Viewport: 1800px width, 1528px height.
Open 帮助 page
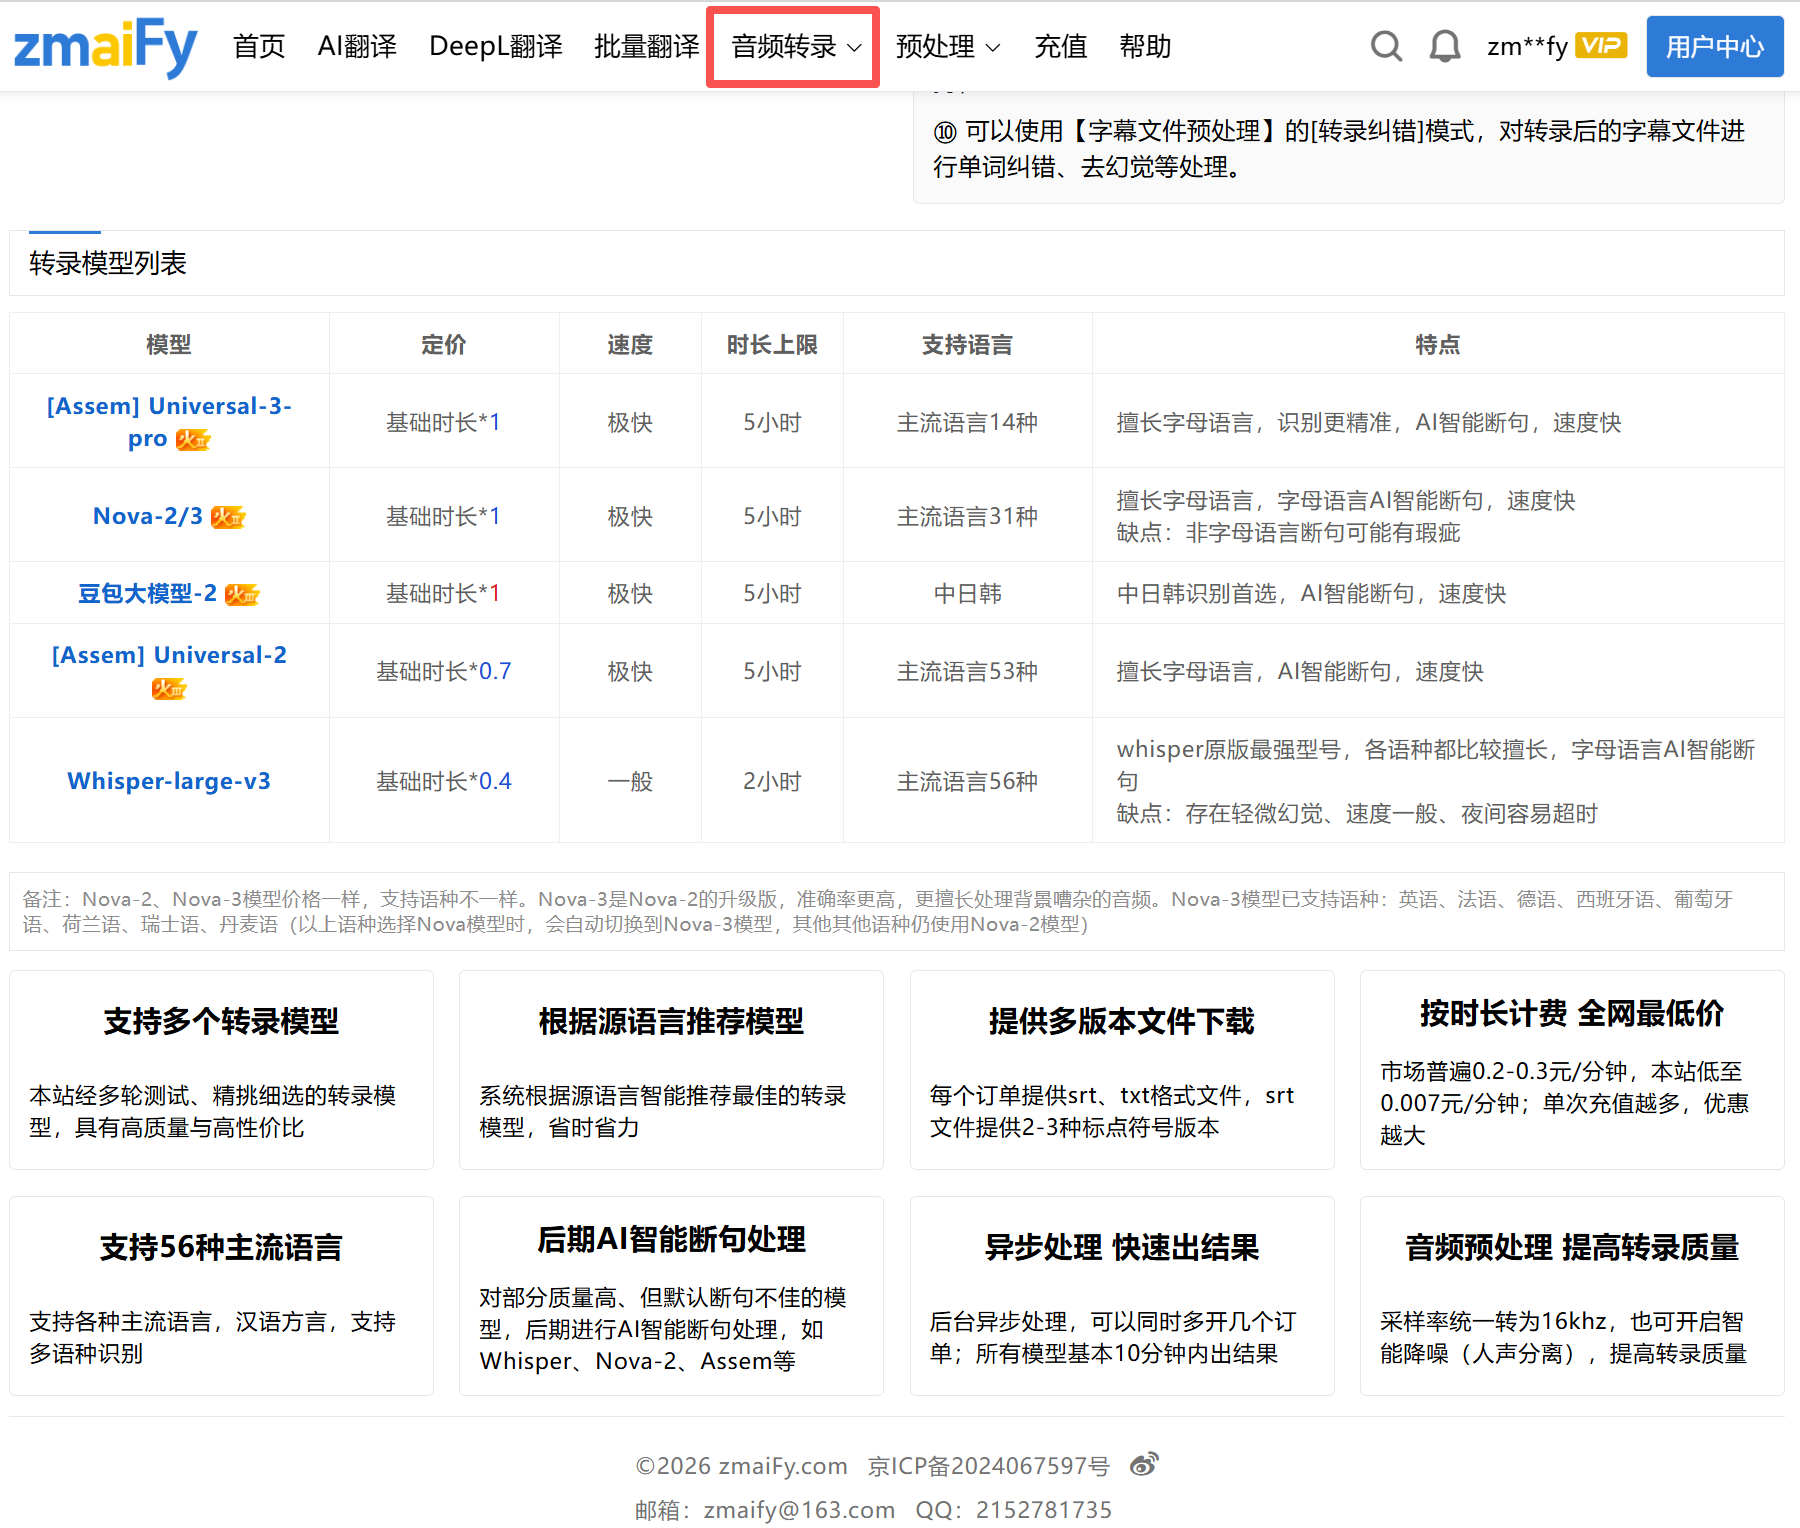1145,47
